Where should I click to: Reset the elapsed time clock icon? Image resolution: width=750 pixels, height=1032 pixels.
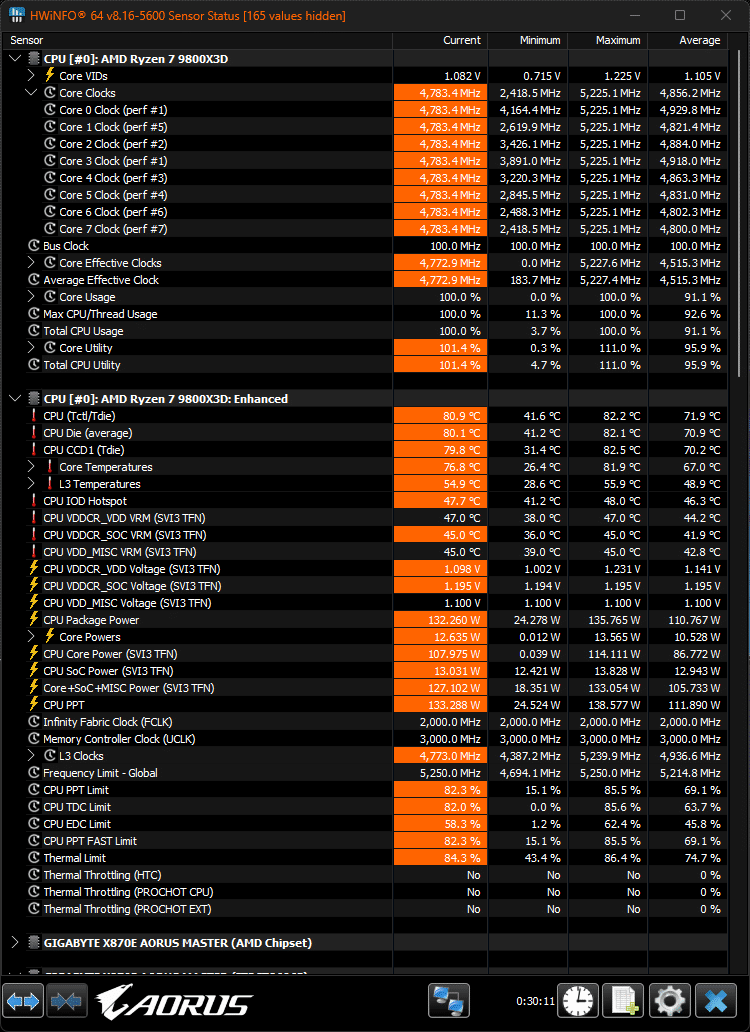pos(578,1001)
